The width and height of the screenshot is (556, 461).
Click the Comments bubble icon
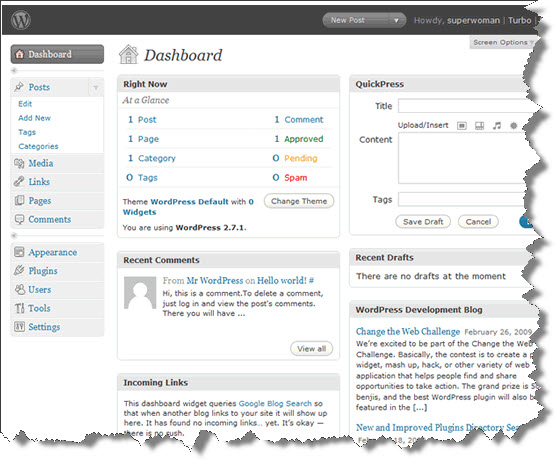coord(19,219)
